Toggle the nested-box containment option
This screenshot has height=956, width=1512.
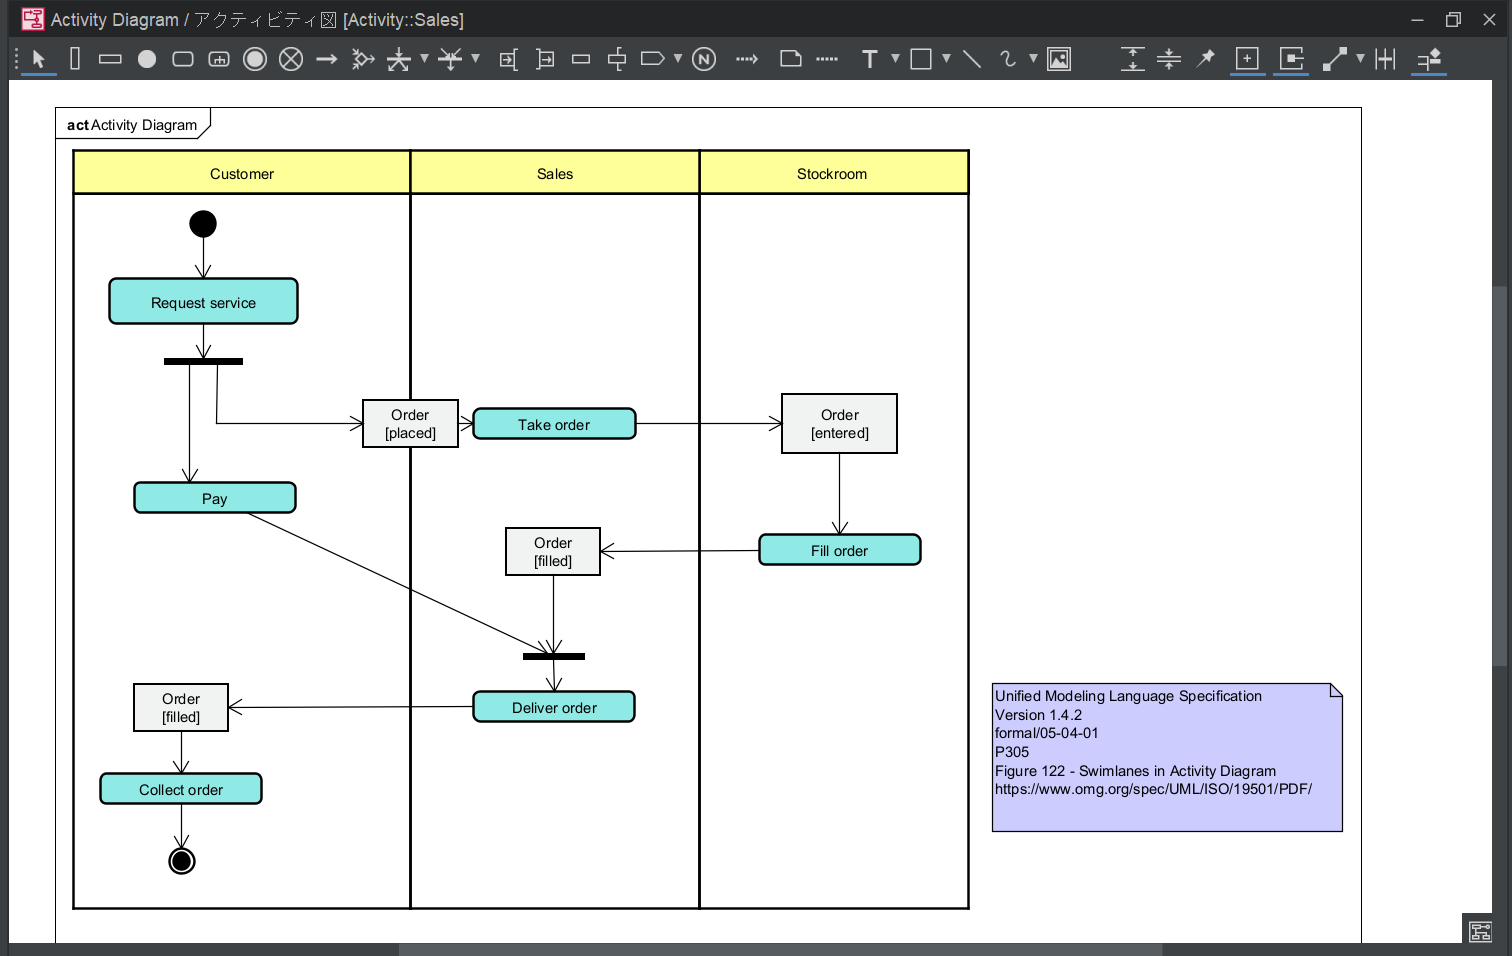[1292, 59]
